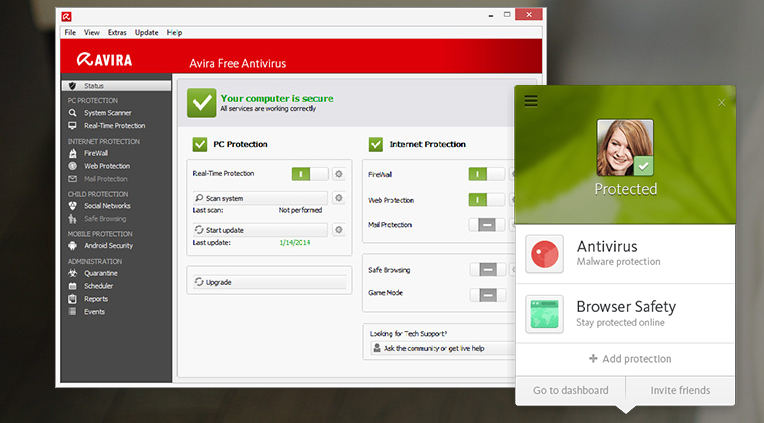Click 'Your computer is secure' heading

[277, 98]
